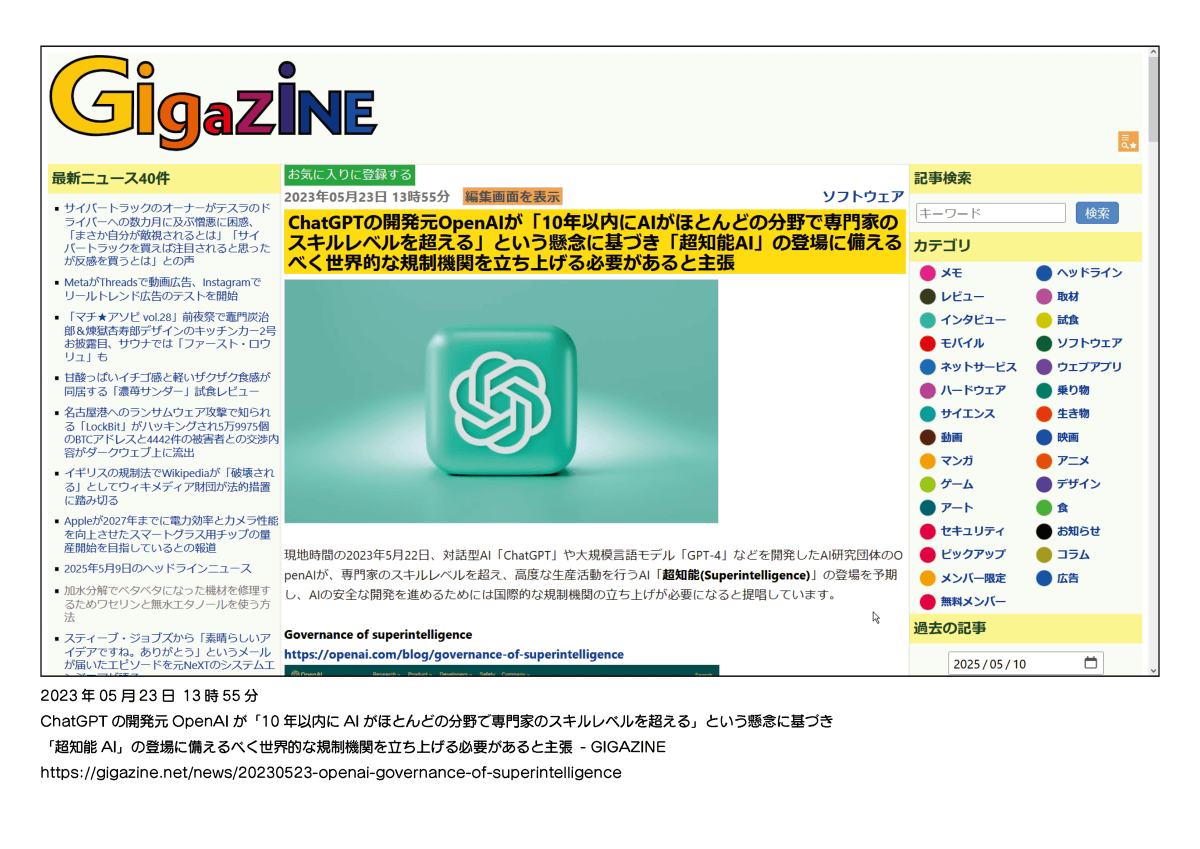Screen dimensions: 1200x849
Task: Click the green お気に入りに登録する button
Action: pyautogui.click(x=350, y=175)
